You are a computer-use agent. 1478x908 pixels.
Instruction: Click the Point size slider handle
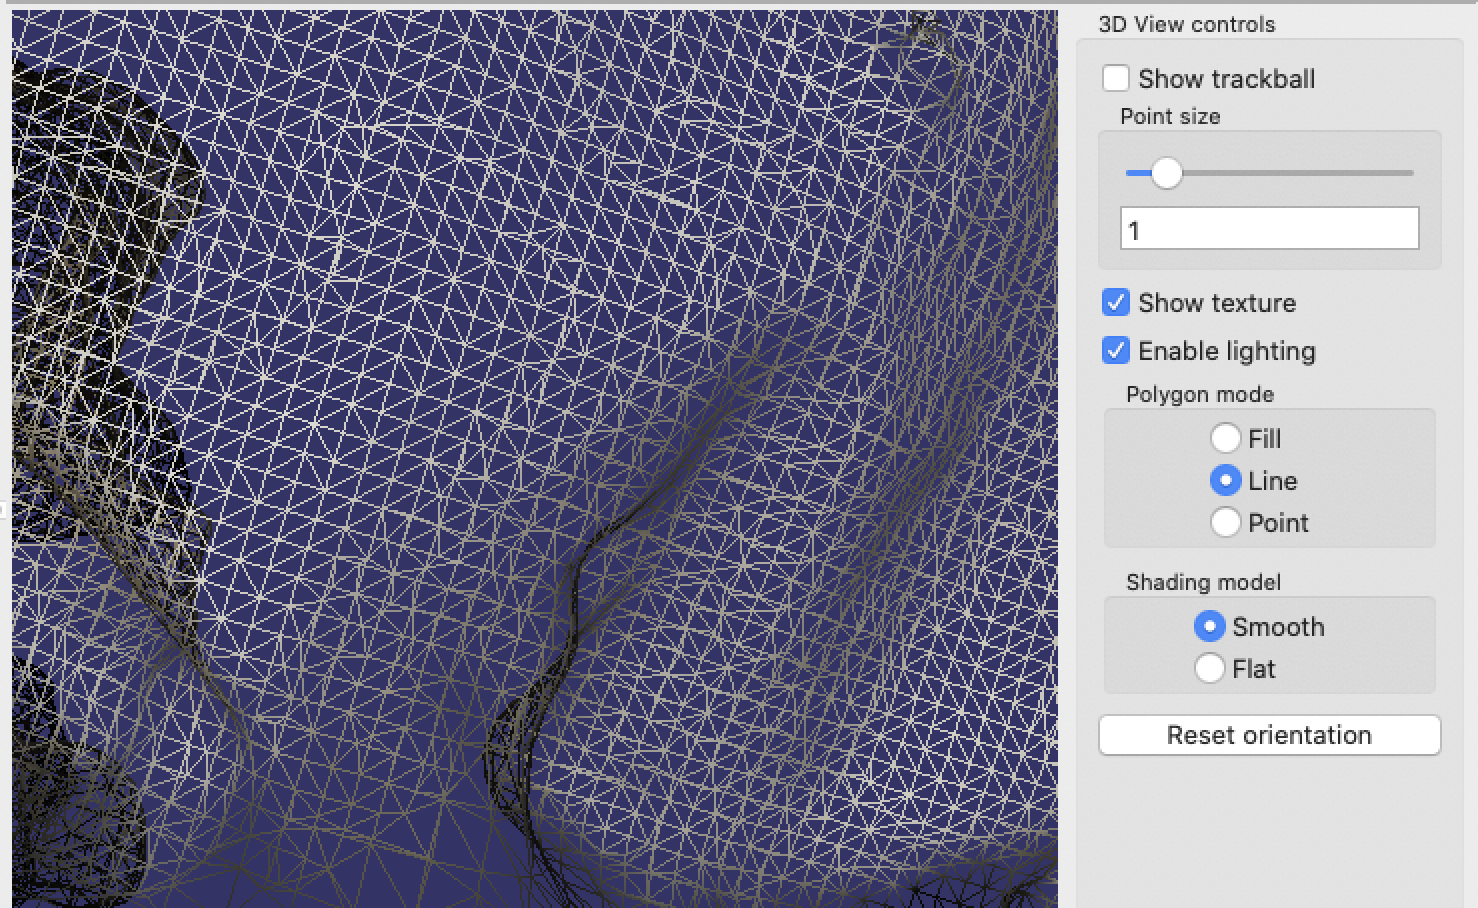pyautogui.click(x=1165, y=172)
